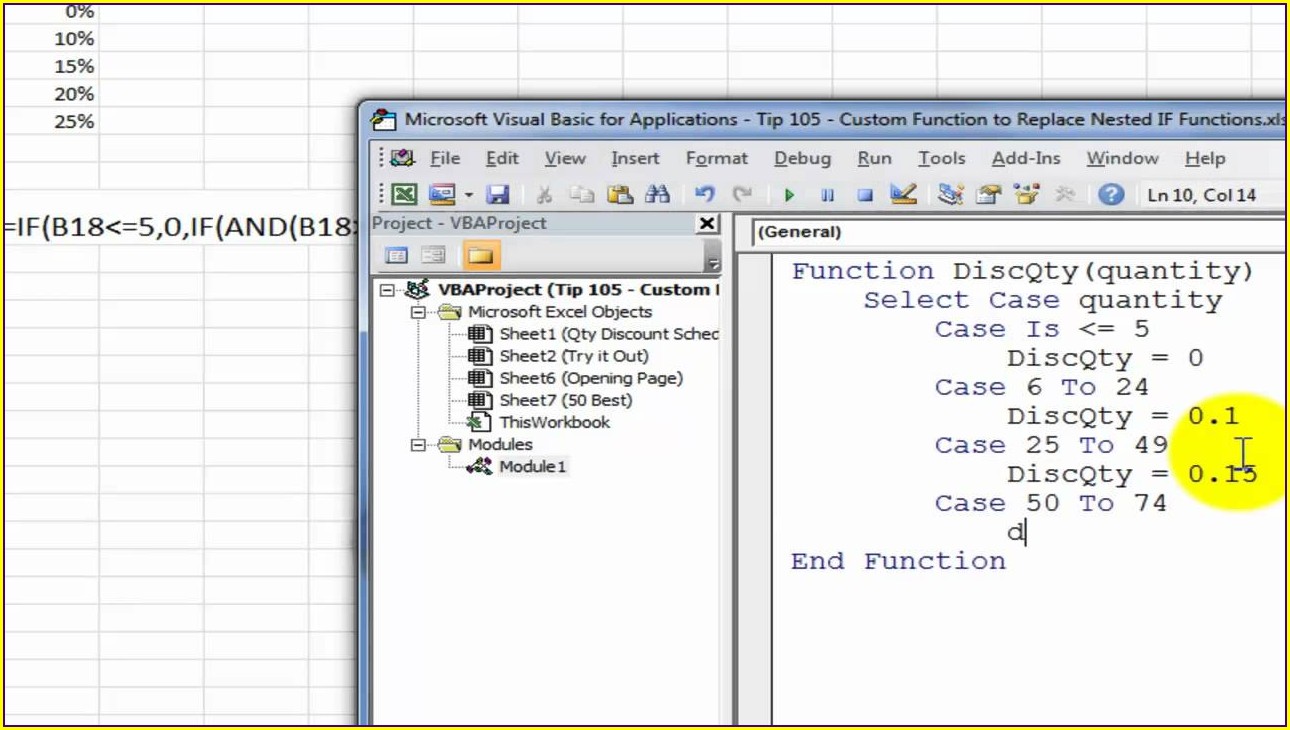Select ThisWorkbook in the project tree
Screen dimensions: 1290x730
click(x=554, y=422)
